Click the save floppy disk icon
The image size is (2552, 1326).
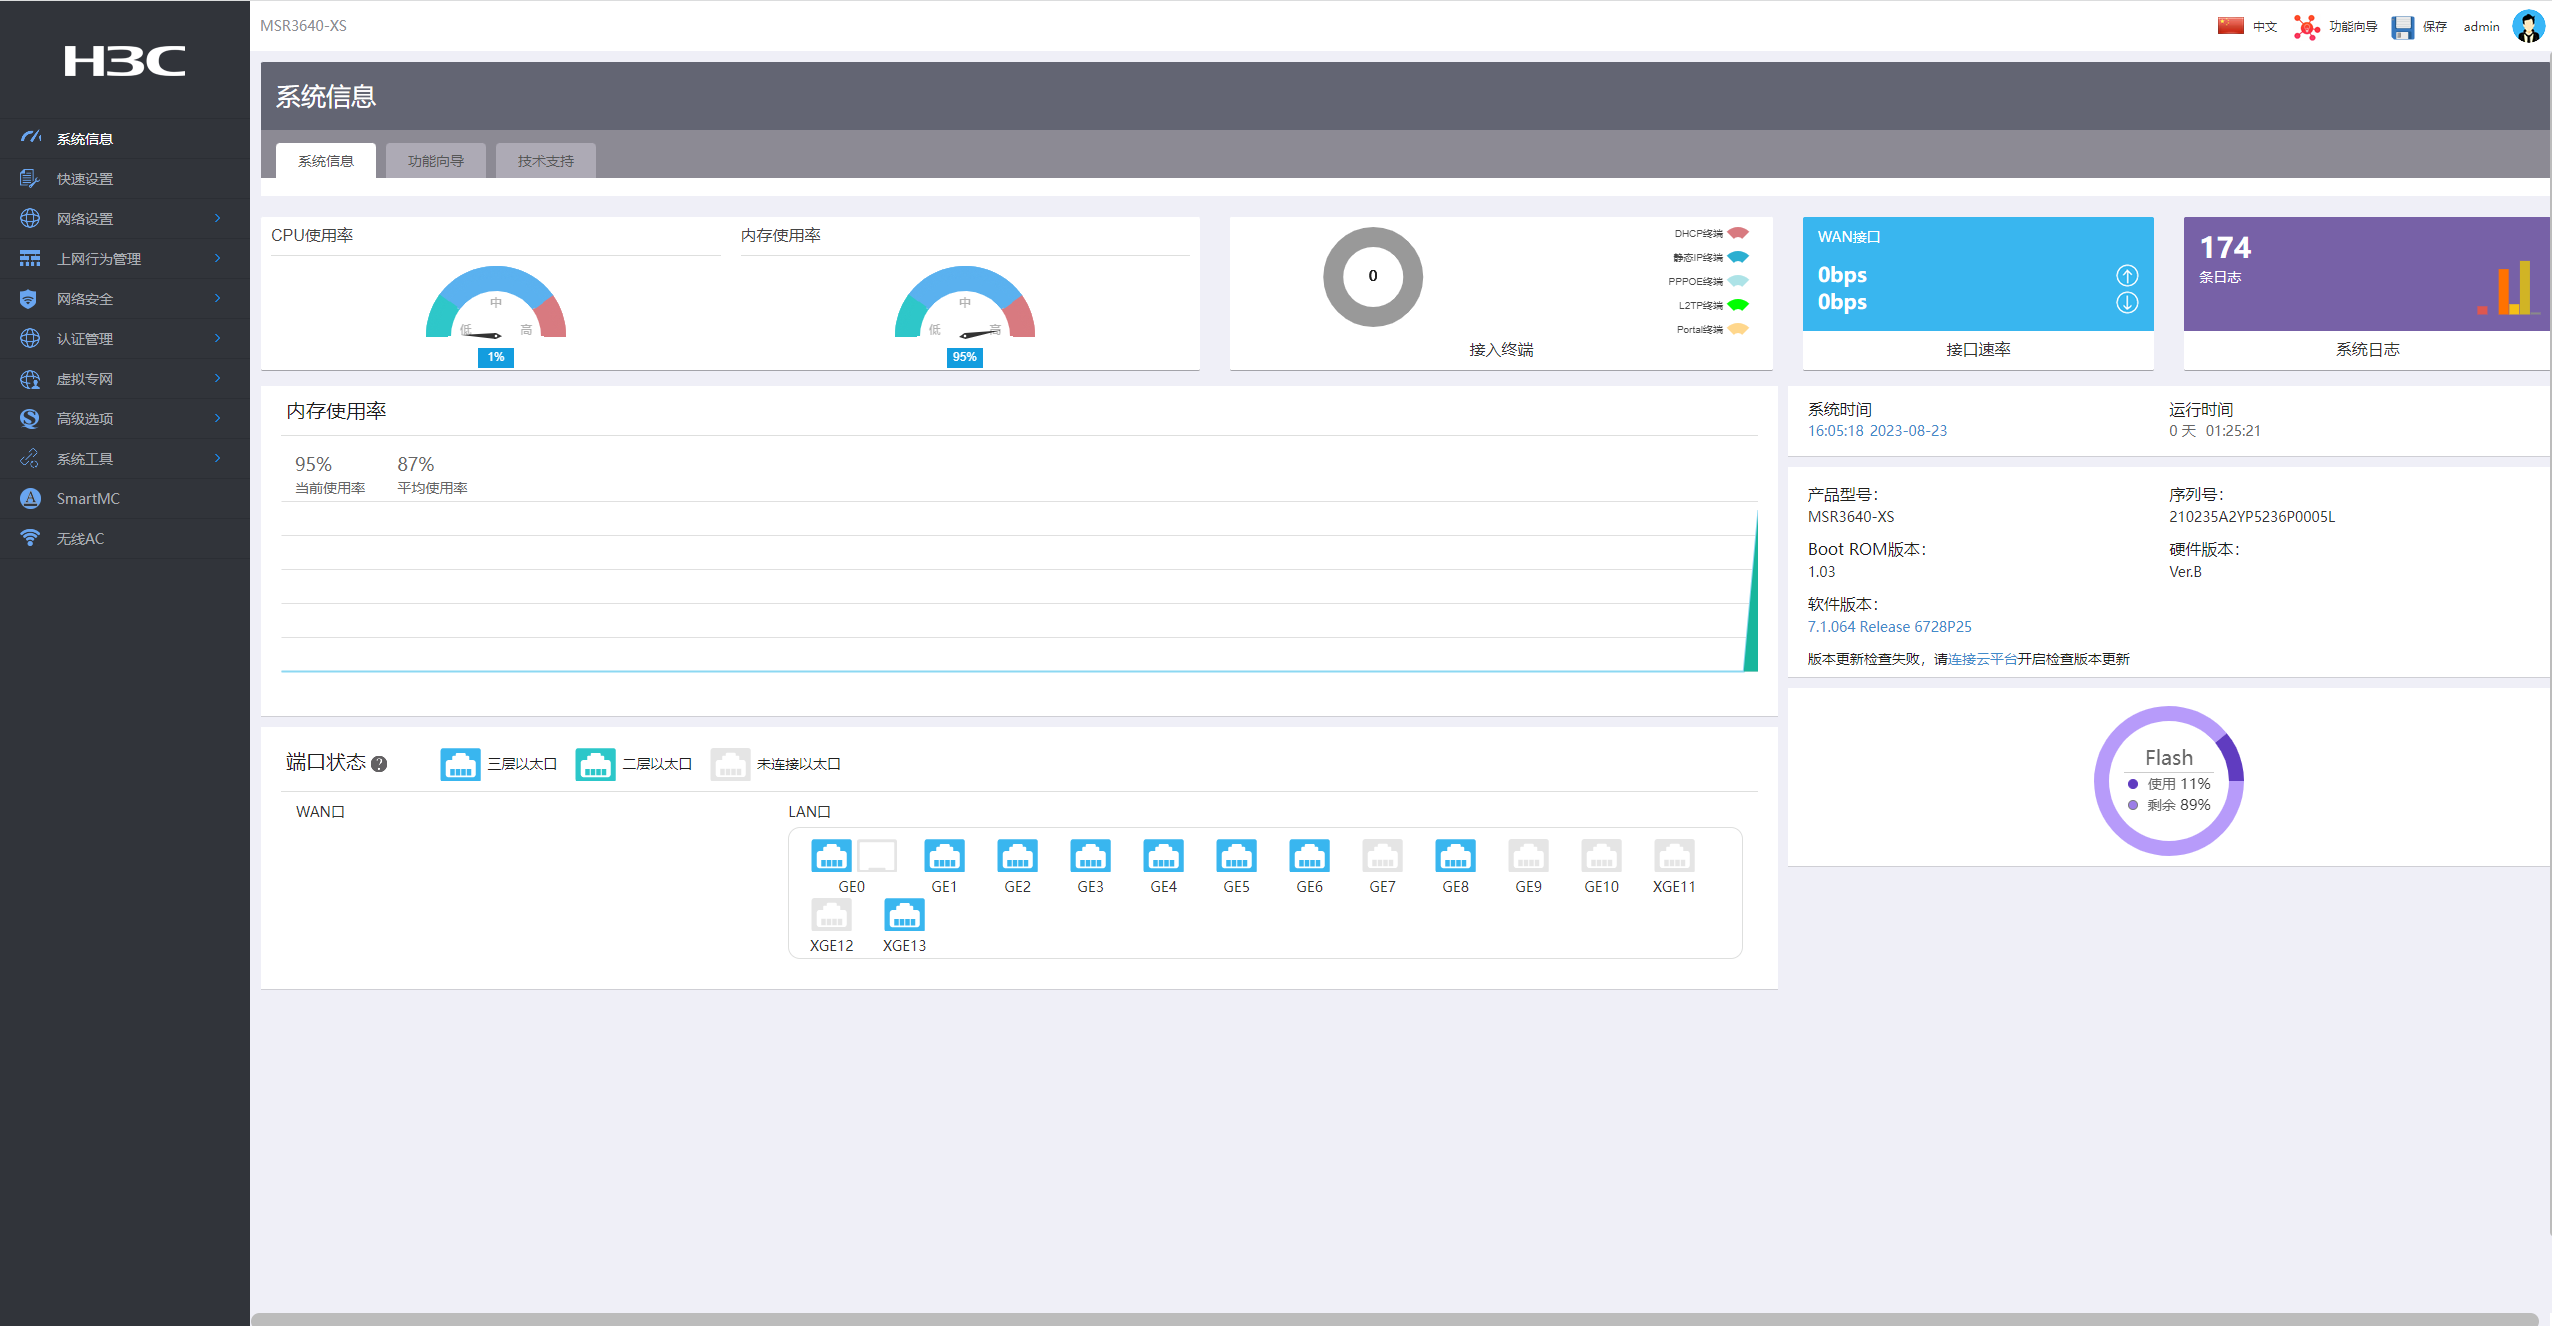(x=2402, y=27)
